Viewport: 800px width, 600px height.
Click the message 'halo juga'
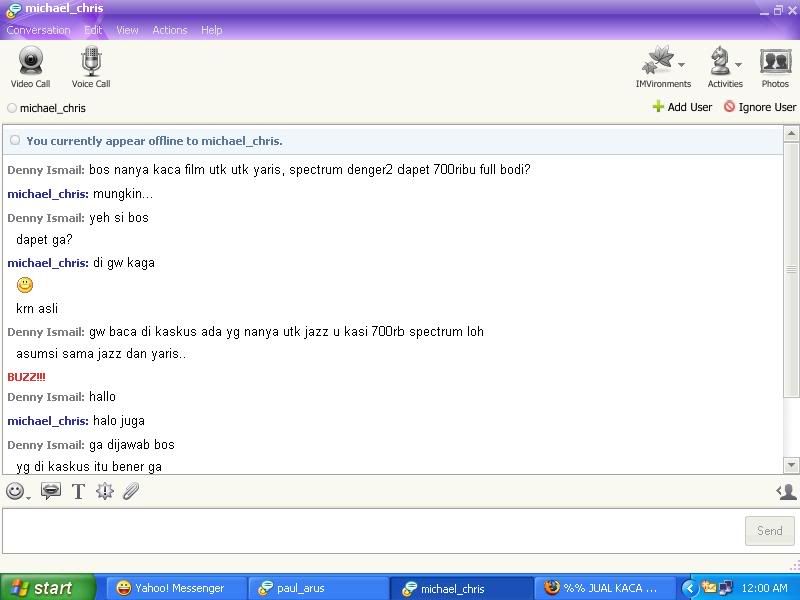click(119, 421)
